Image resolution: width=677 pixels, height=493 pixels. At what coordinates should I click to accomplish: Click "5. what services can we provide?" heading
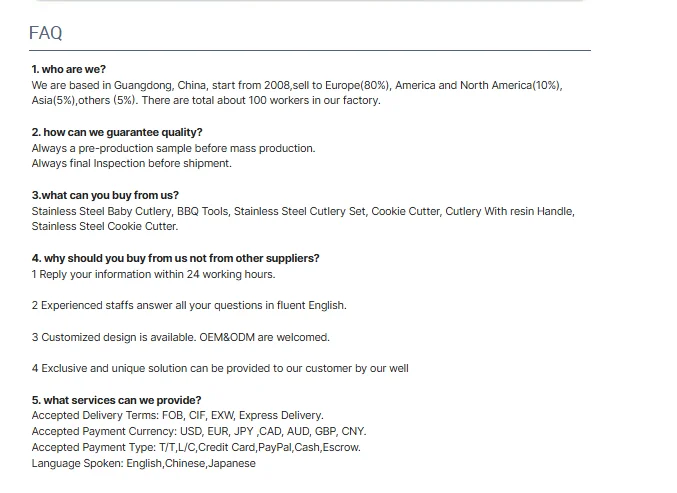click(x=116, y=400)
